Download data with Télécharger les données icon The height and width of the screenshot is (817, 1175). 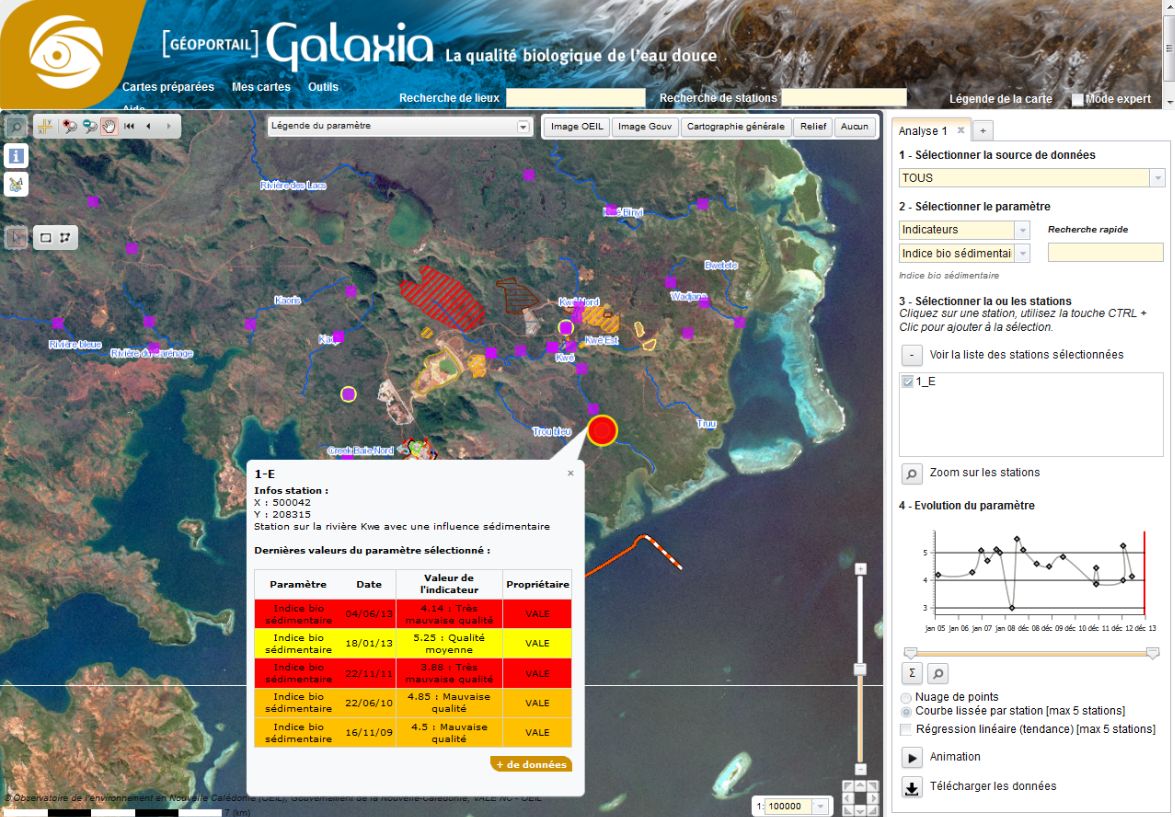pos(911,787)
